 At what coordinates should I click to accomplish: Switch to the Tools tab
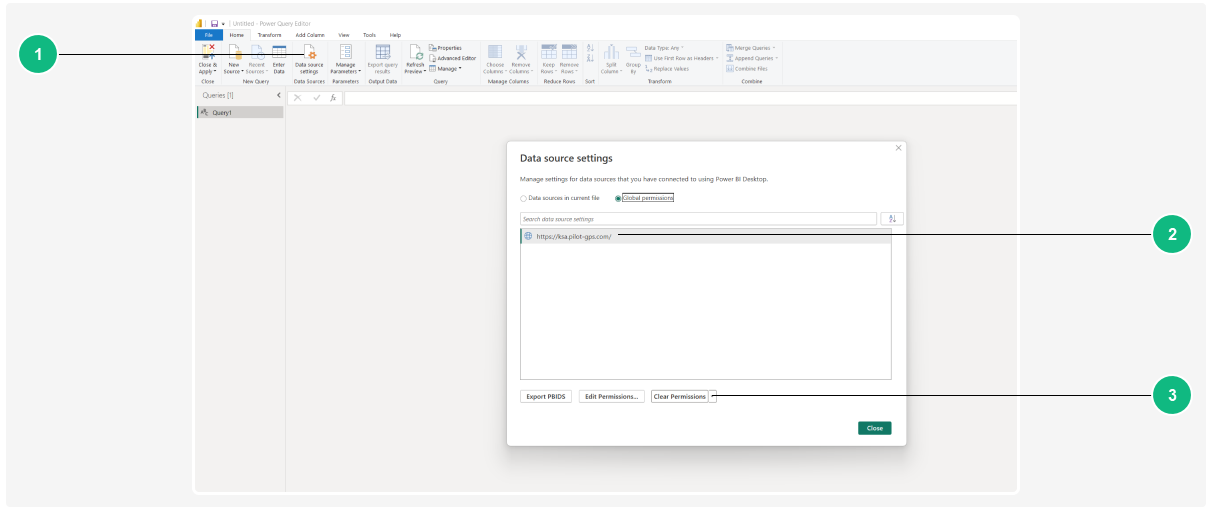pos(370,34)
